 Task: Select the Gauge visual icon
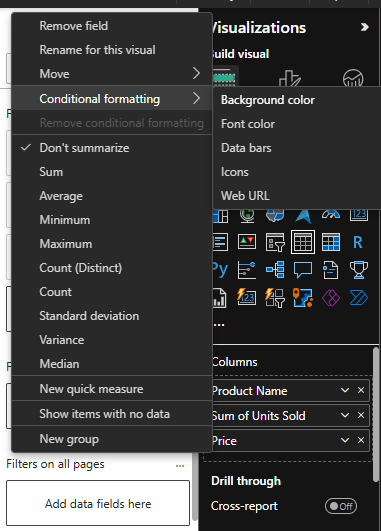coord(331,215)
